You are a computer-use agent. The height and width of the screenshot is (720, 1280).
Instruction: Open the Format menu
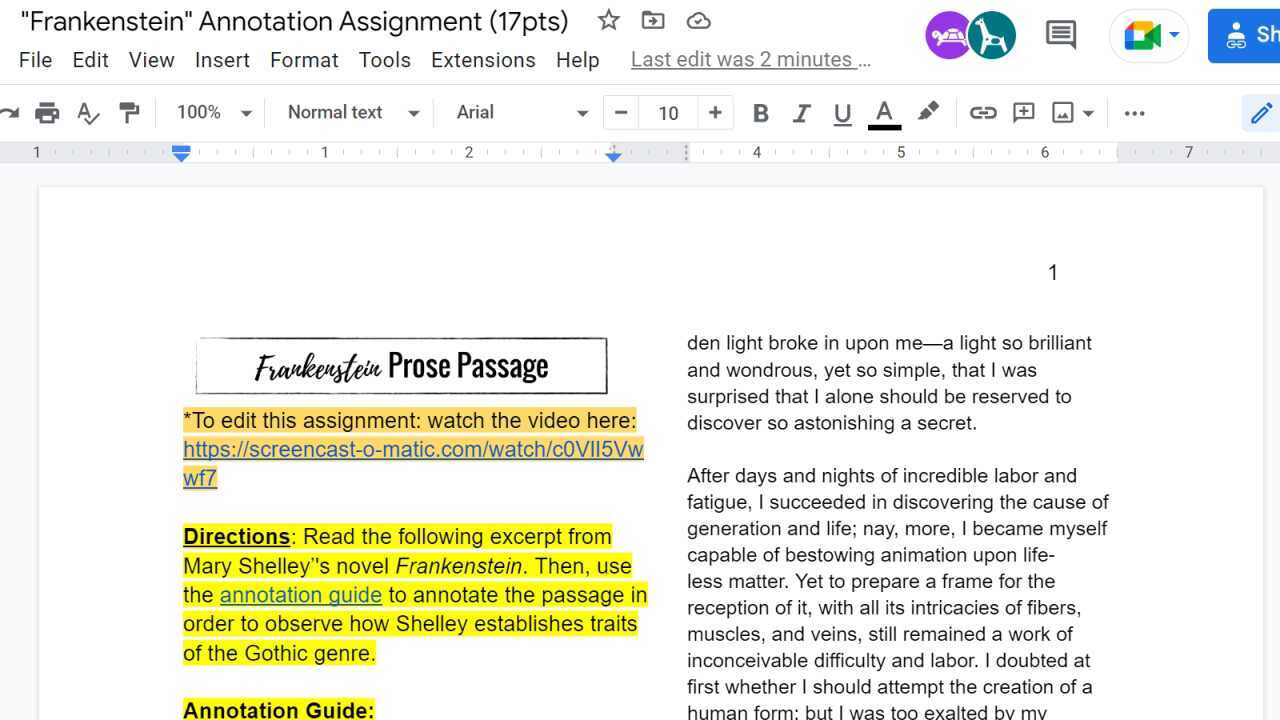pos(304,60)
